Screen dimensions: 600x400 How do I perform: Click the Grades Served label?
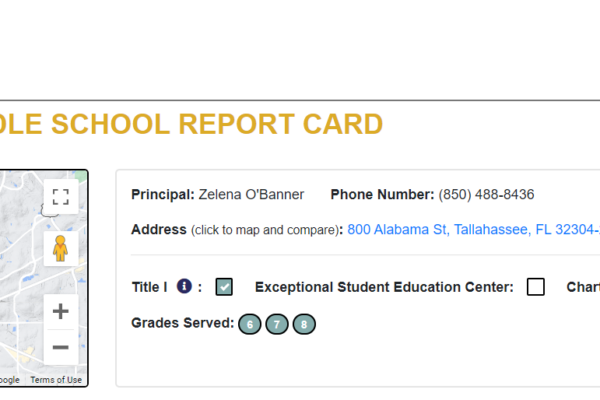point(182,323)
